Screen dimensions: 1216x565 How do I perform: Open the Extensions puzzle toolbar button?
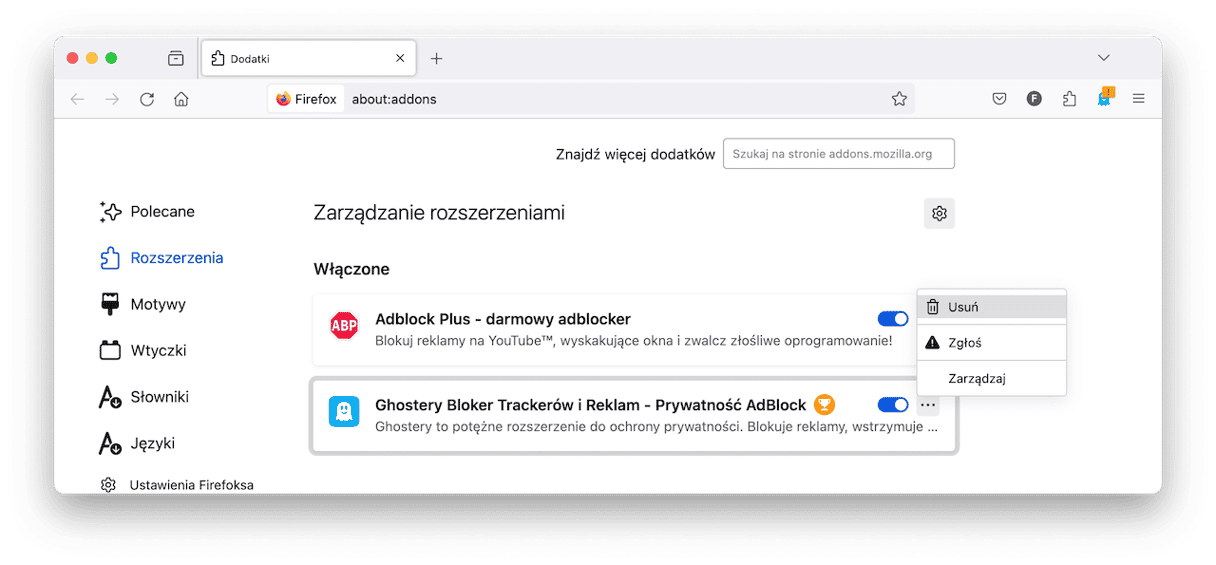click(1069, 99)
